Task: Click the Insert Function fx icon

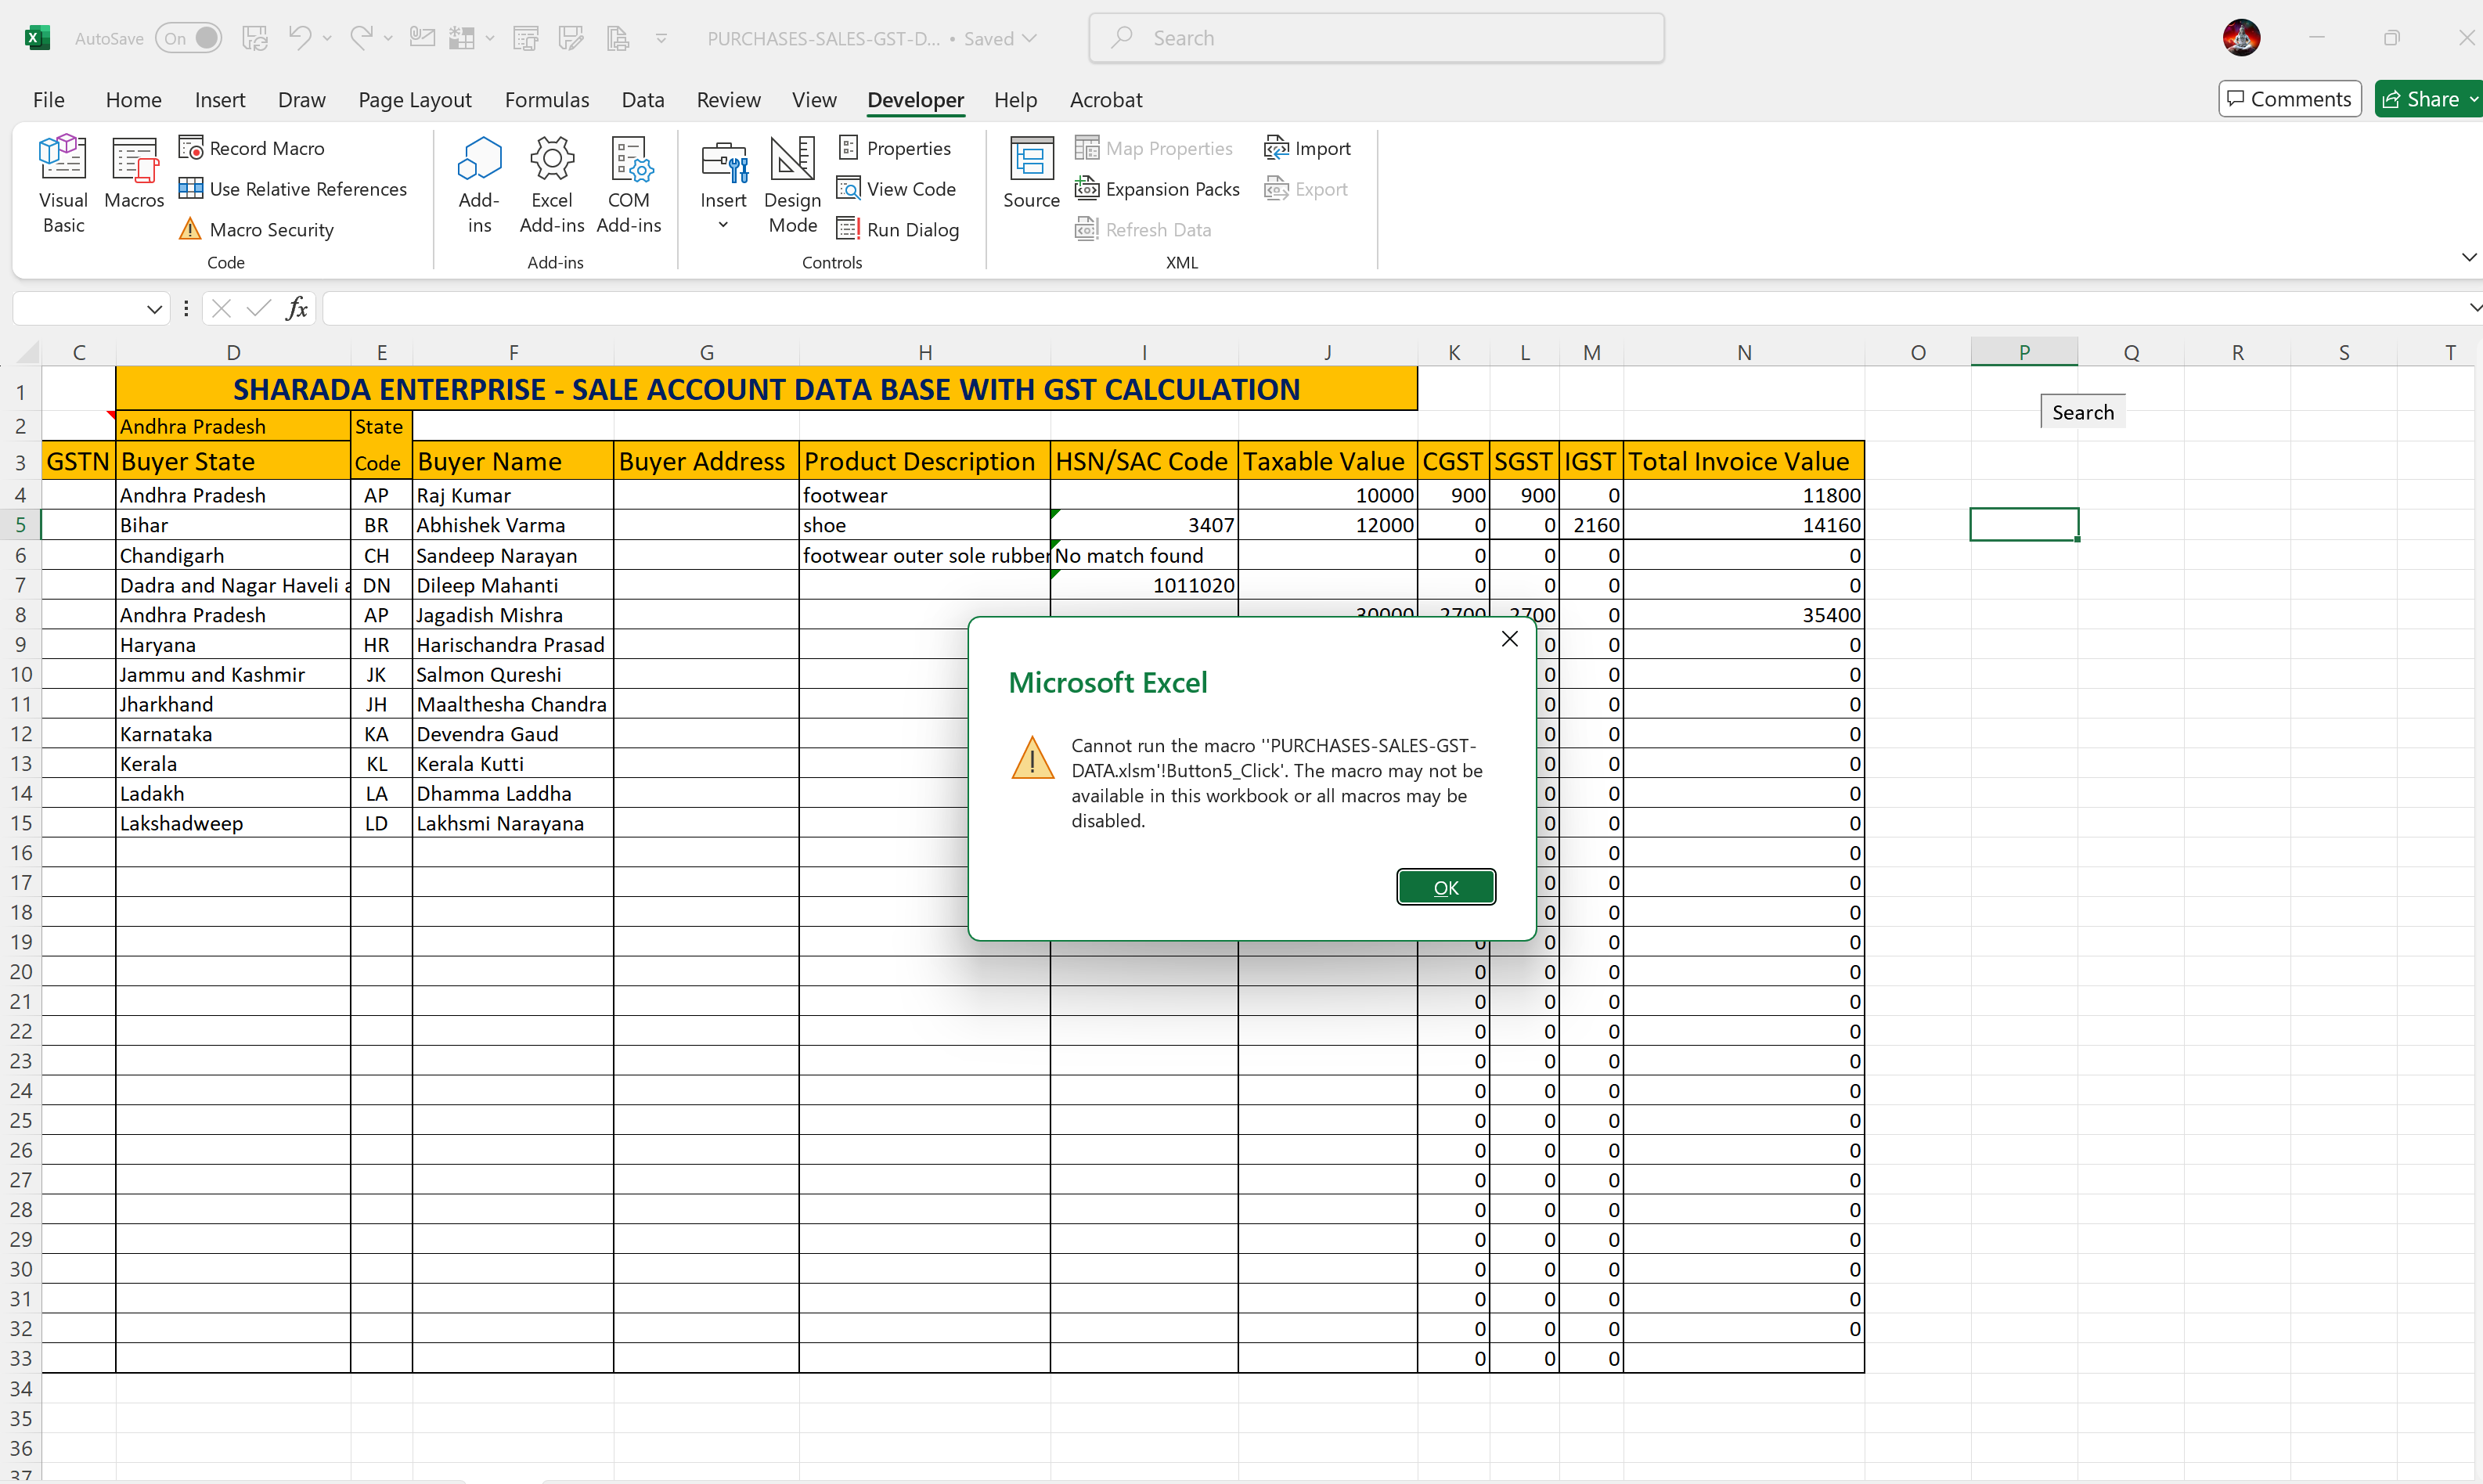Action: pos(296,309)
